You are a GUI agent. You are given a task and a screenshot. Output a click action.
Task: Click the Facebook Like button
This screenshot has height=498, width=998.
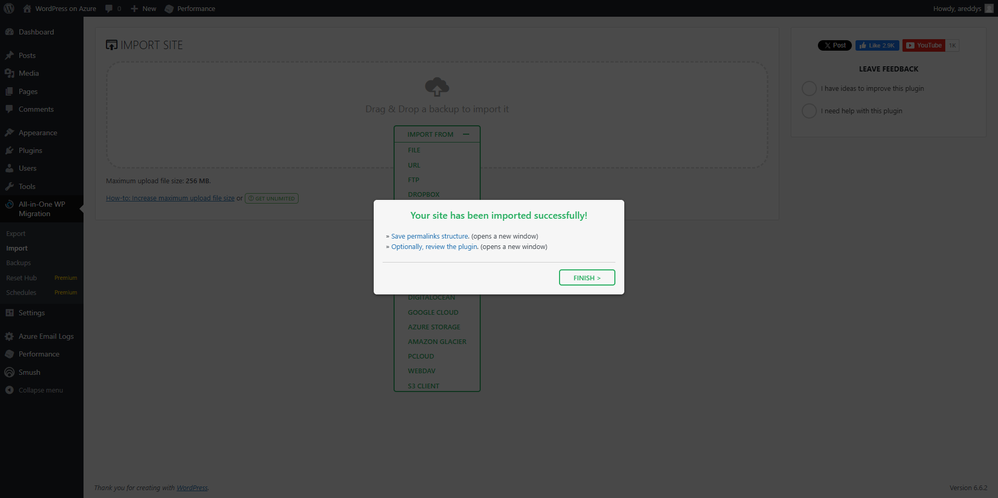pos(877,45)
